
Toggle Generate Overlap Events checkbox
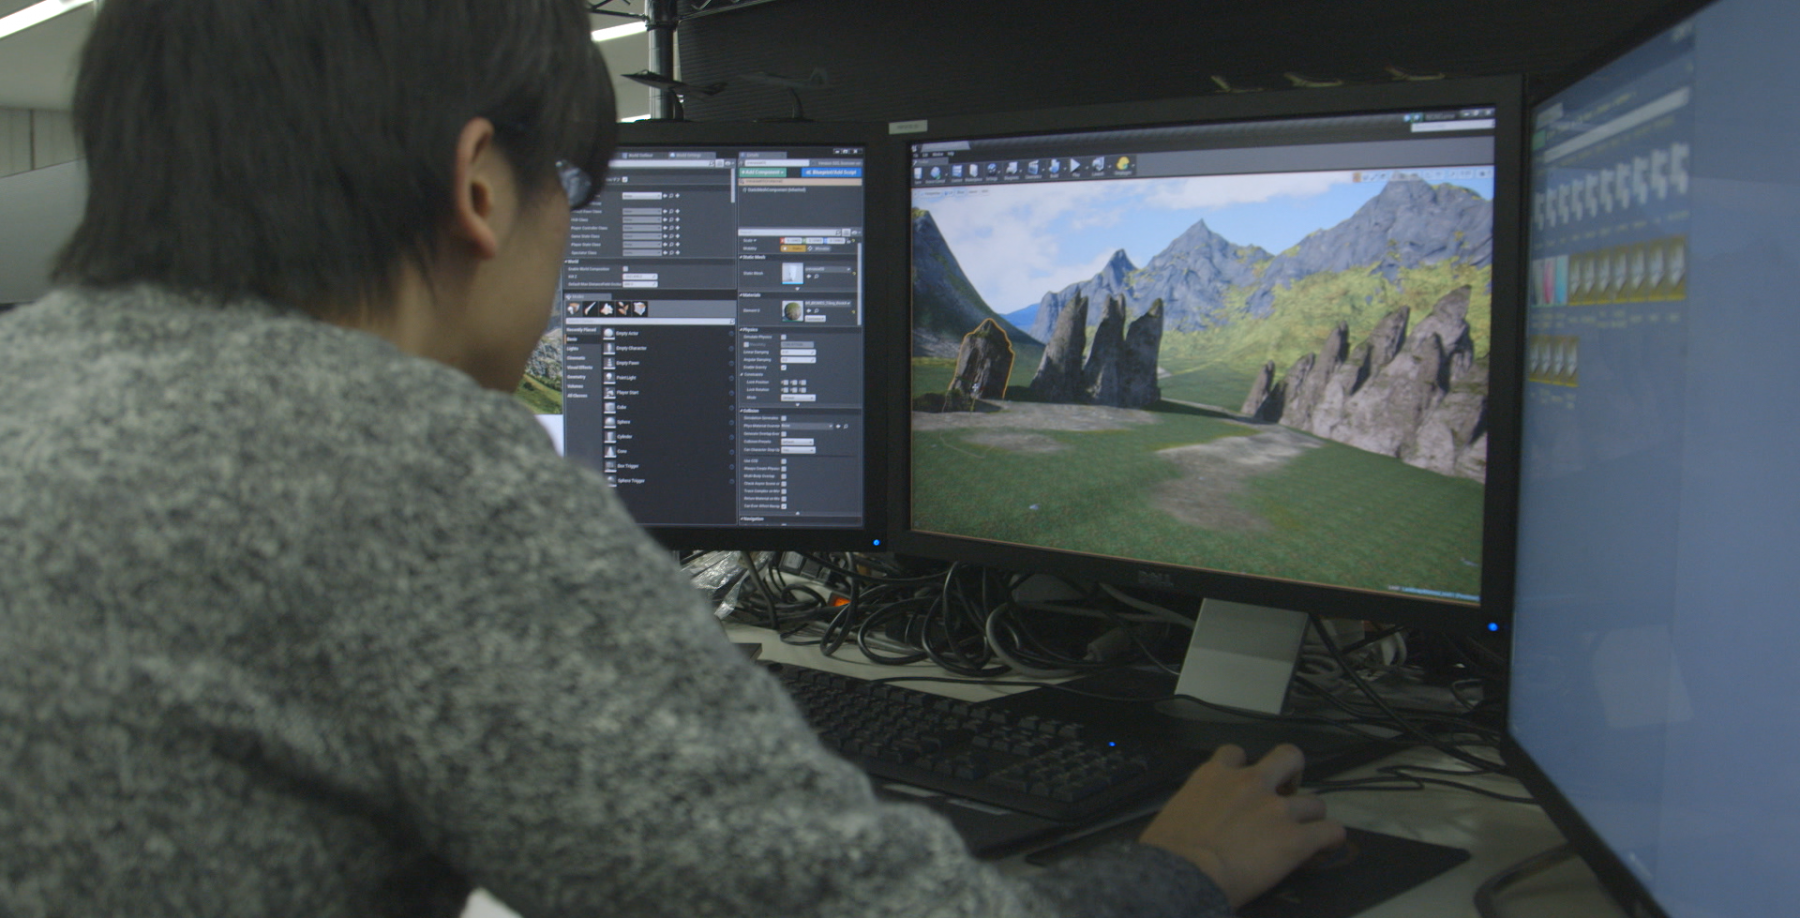(x=784, y=434)
